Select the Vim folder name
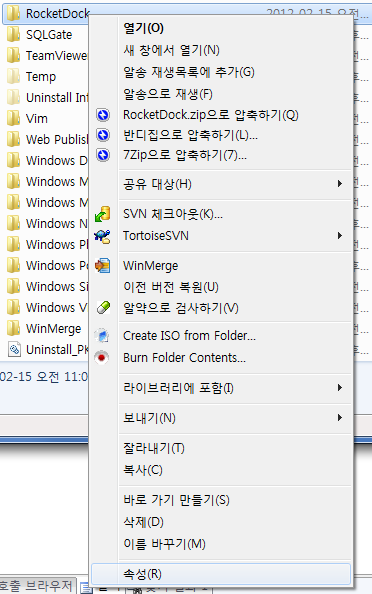The height and width of the screenshot is (594, 372). click(37, 119)
